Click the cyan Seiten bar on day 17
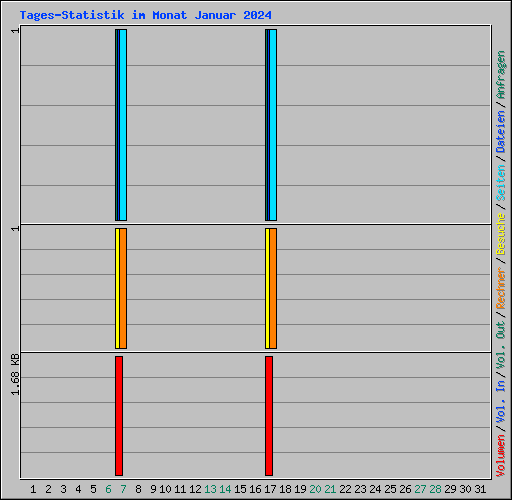This screenshot has width=512, height=500. tap(273, 125)
